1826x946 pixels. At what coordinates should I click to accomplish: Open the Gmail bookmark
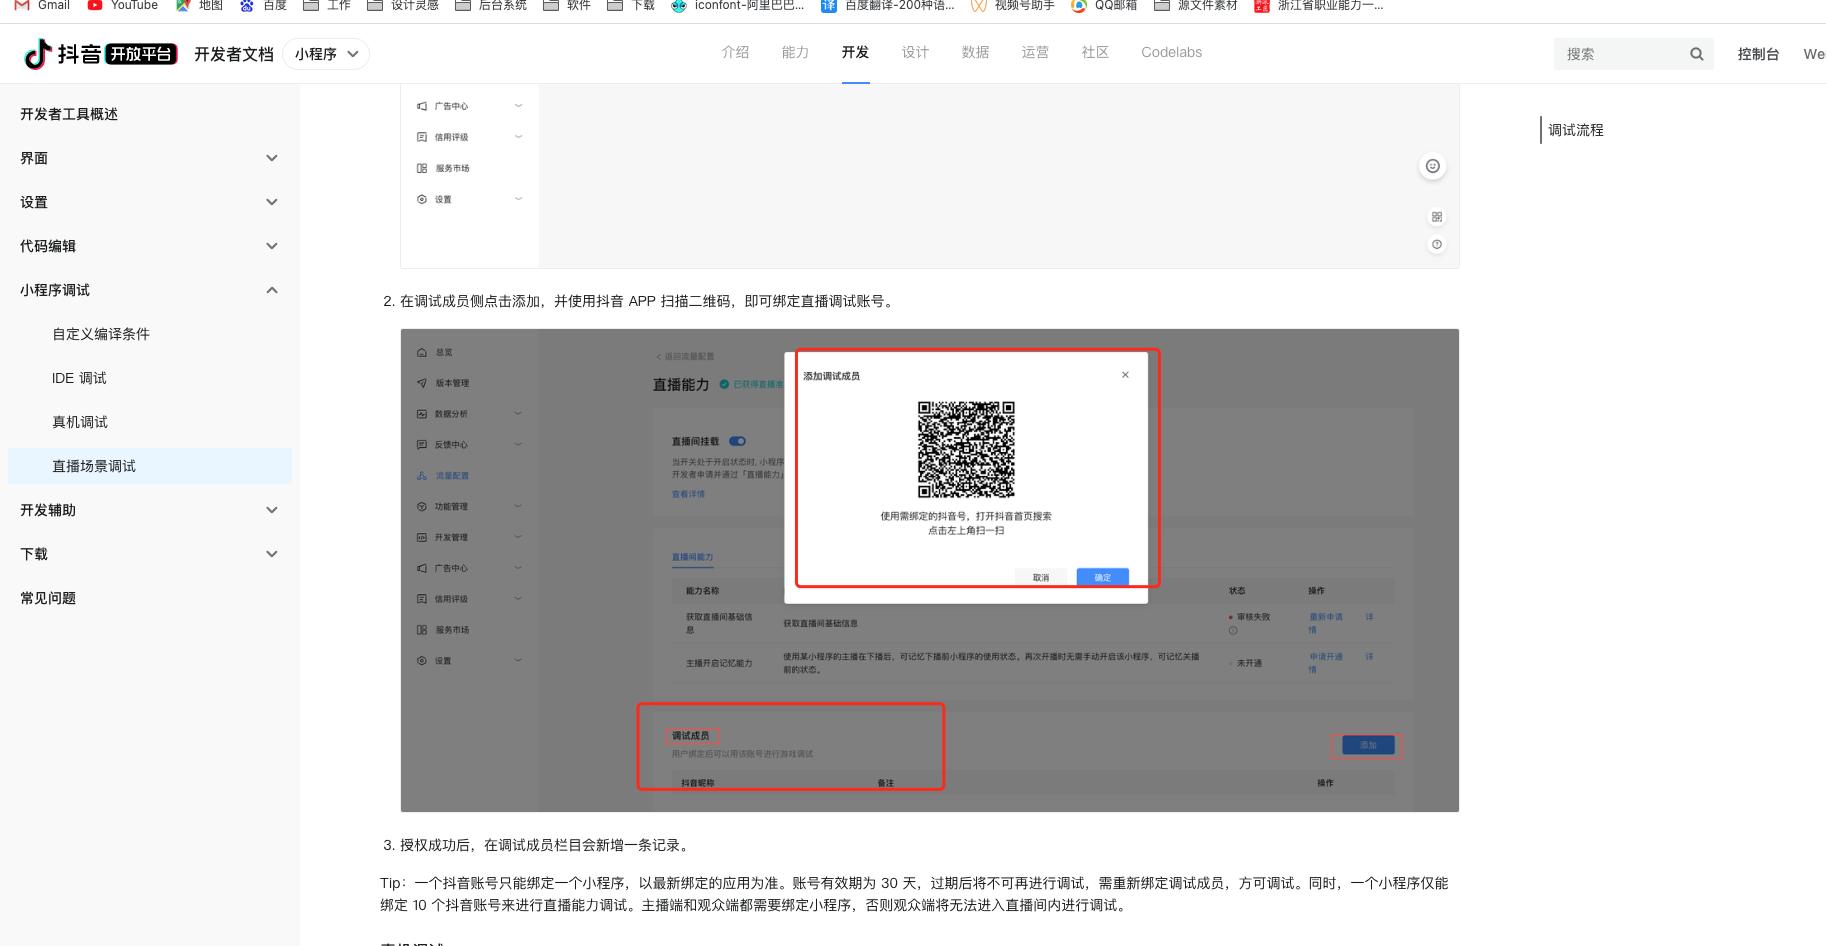pos(42,5)
